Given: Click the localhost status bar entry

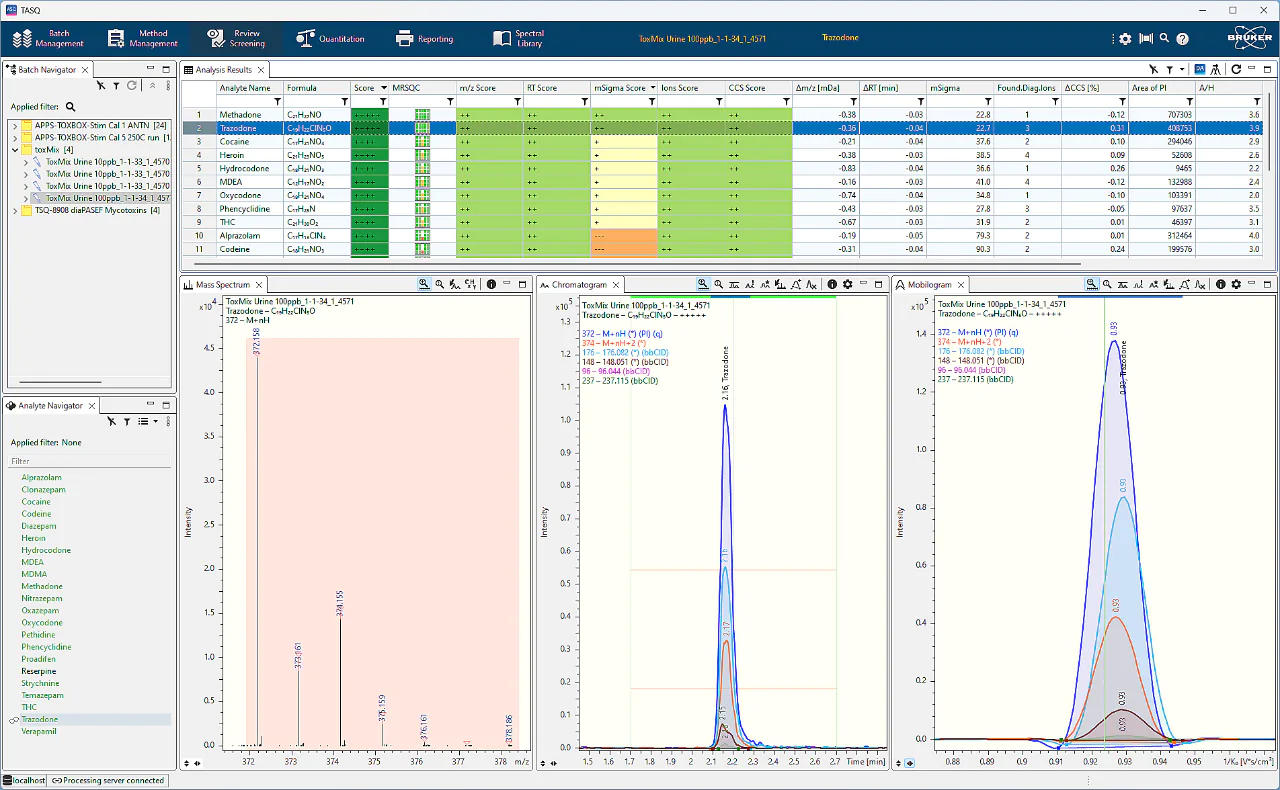Looking at the screenshot, I should pyautogui.click(x=25, y=780).
